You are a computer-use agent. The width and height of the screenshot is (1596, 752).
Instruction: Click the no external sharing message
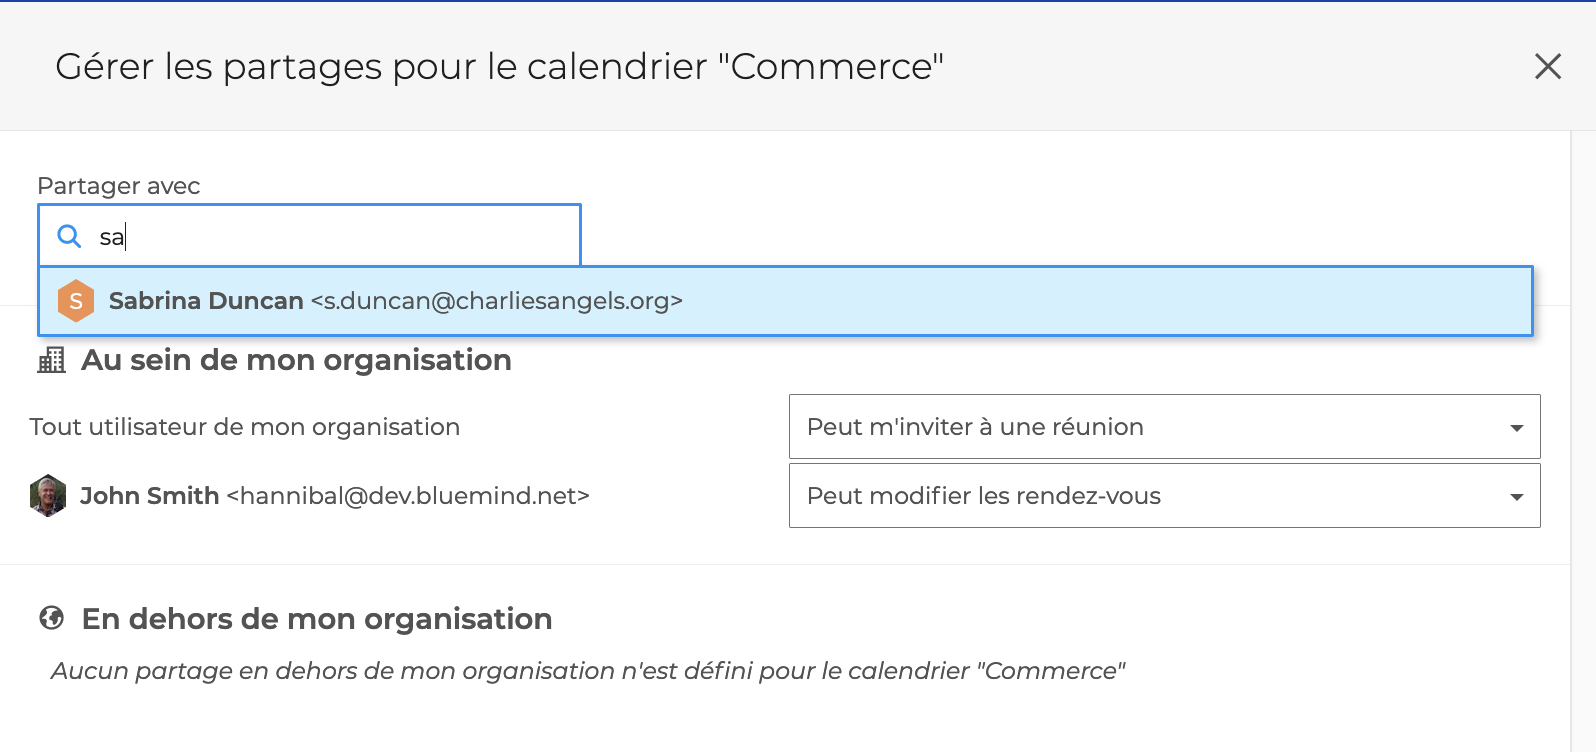(x=588, y=671)
